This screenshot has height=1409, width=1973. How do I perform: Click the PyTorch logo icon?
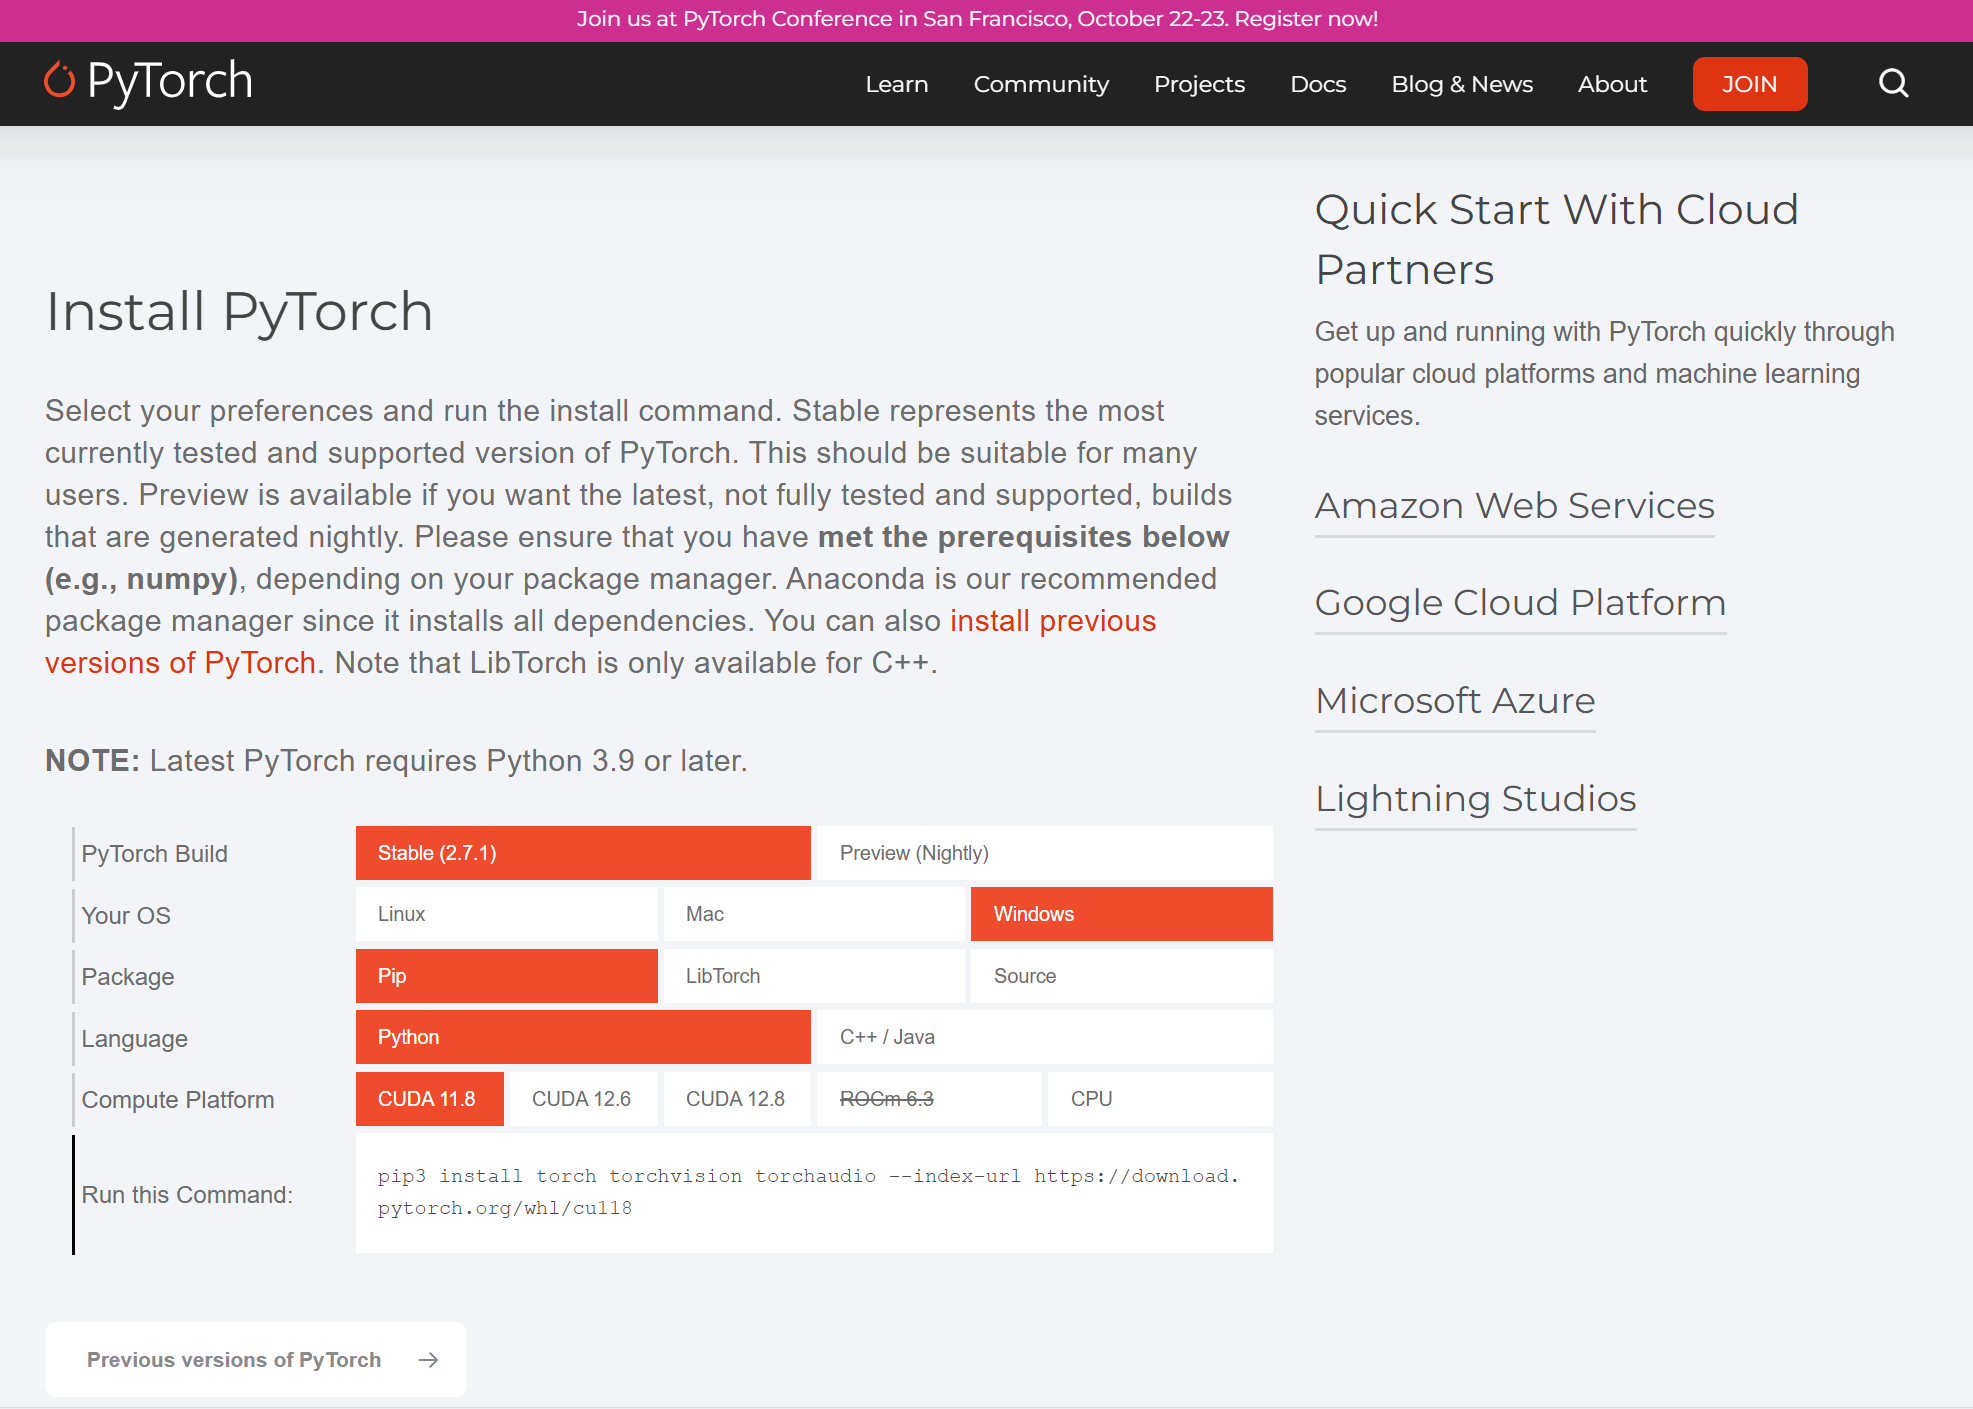pos(57,81)
